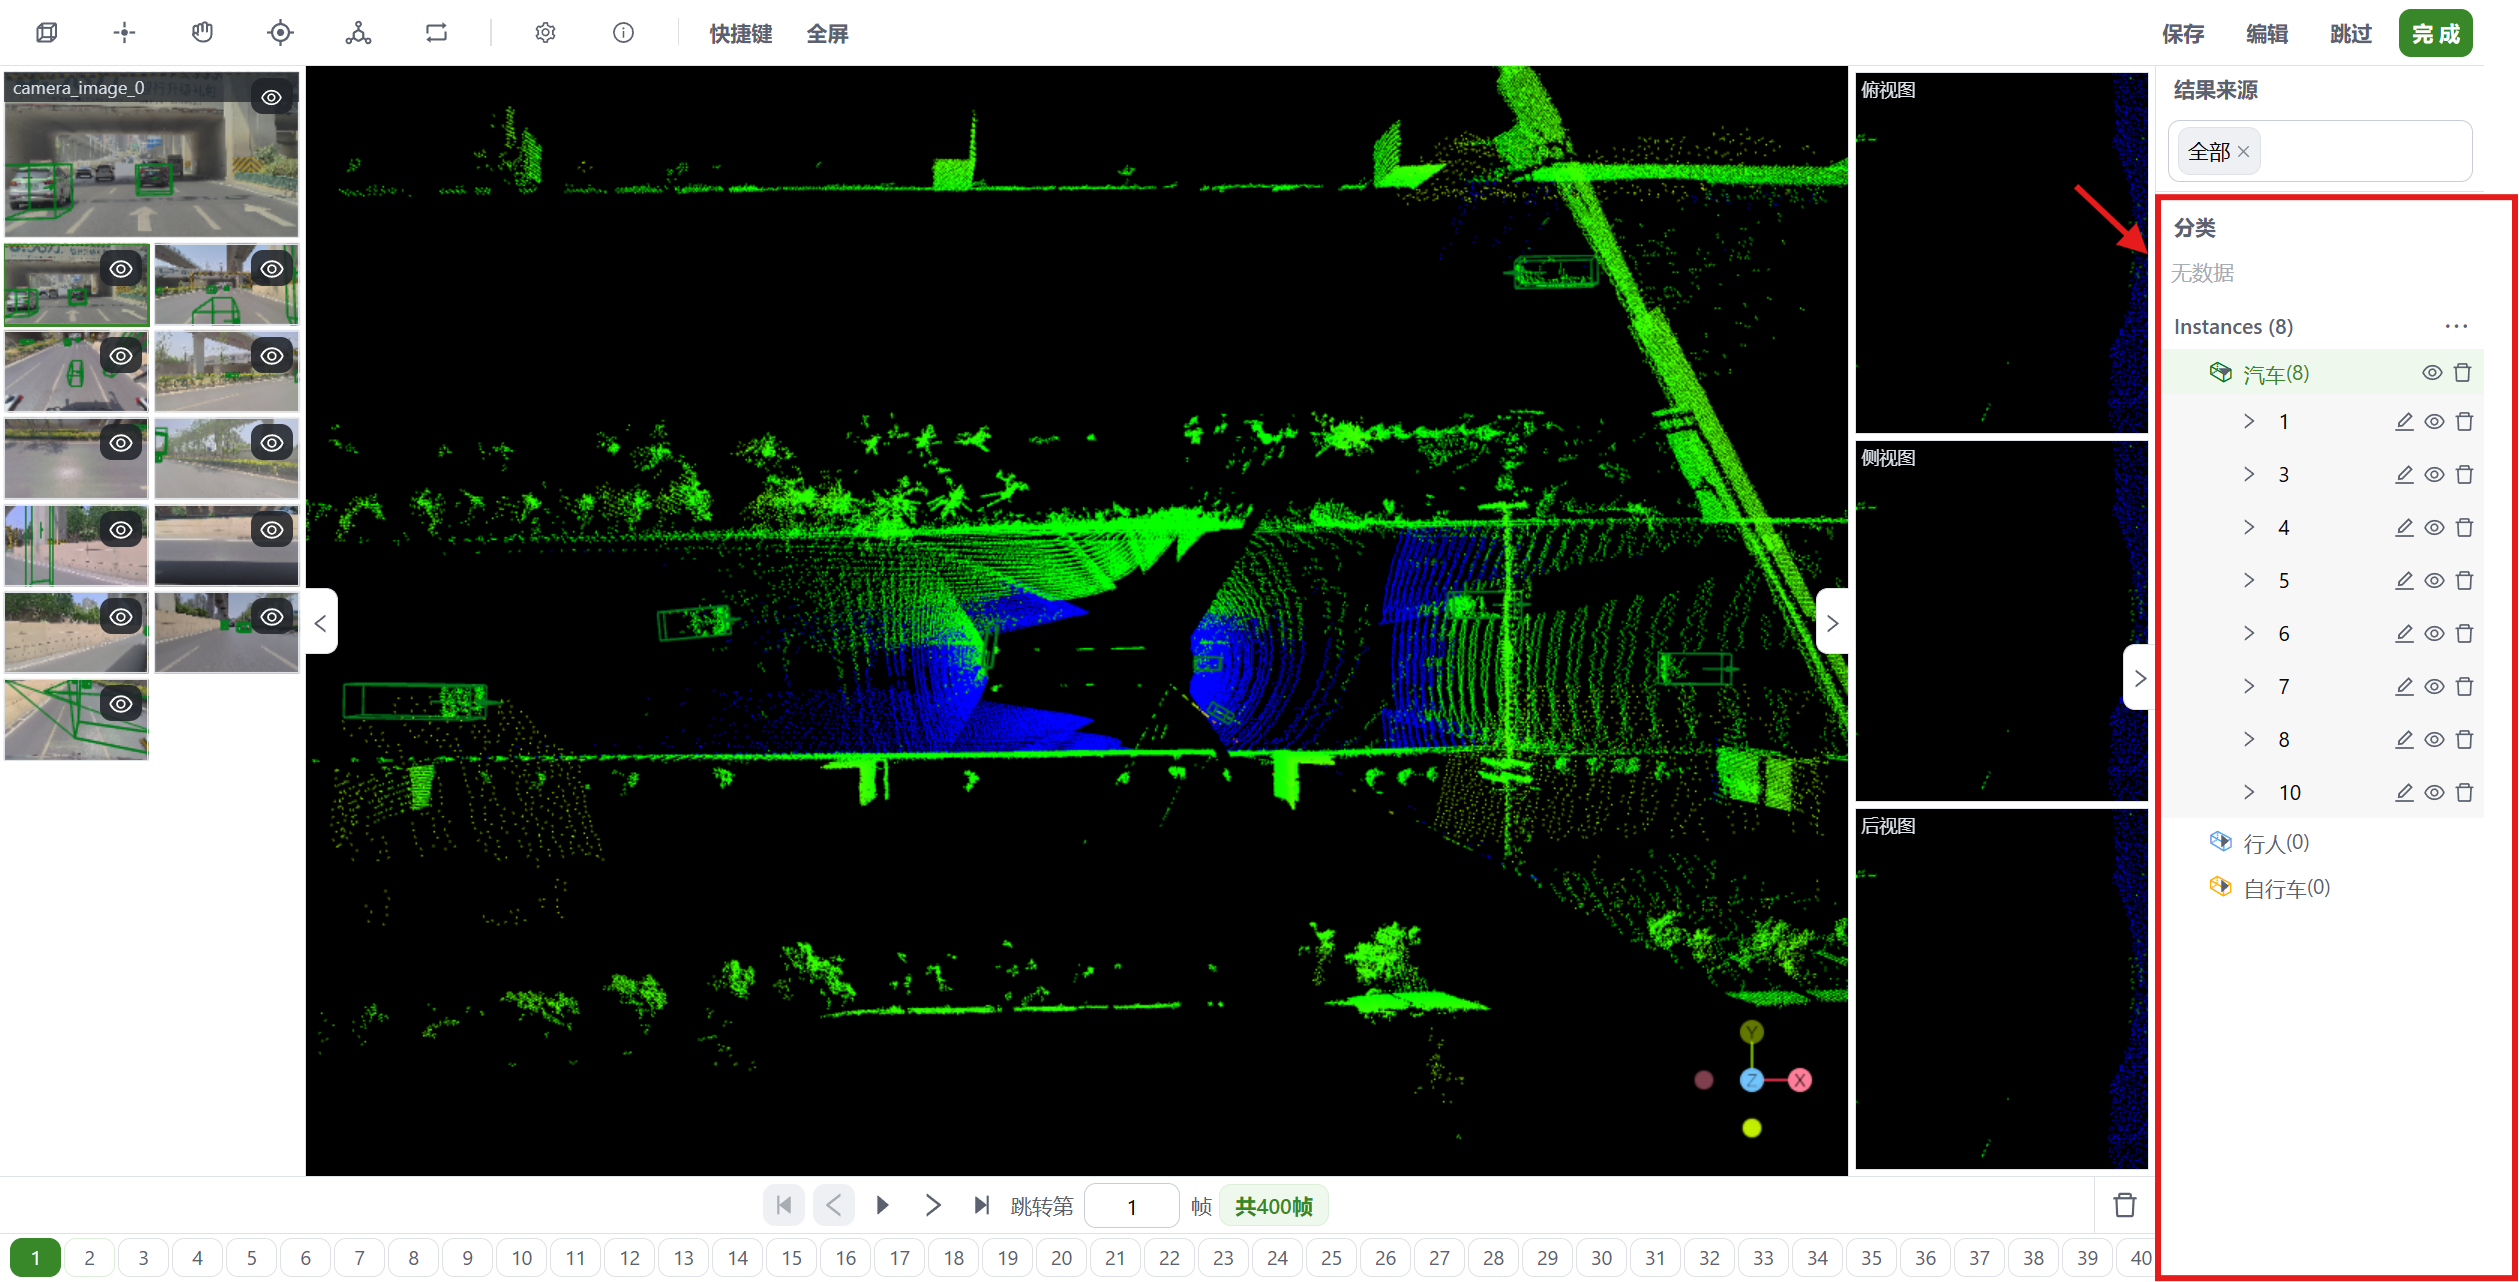The height and width of the screenshot is (1282, 2519).
Task: Click the 跳过 skip button
Action: [2351, 34]
